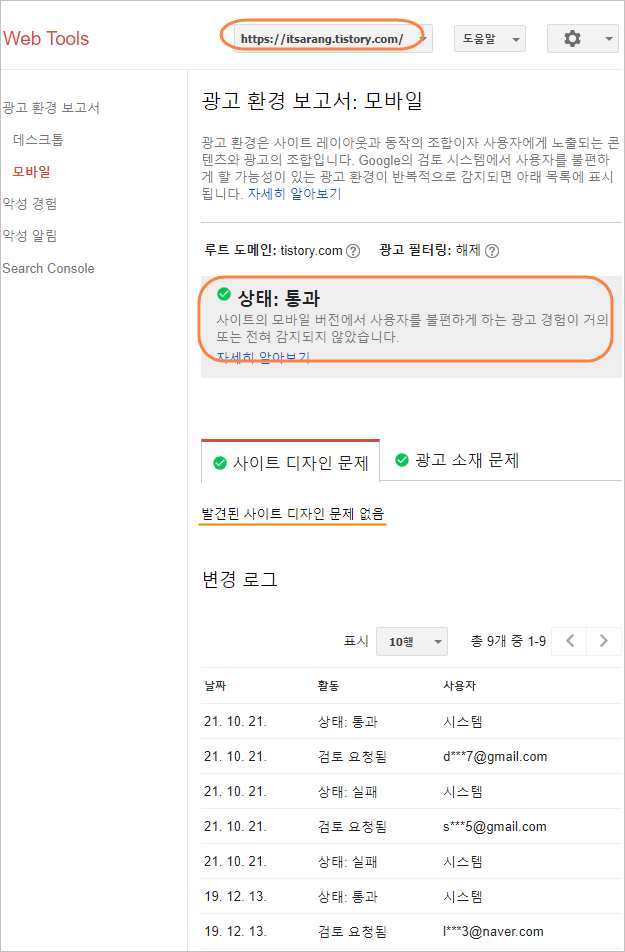Click the 발견된 사이트 디자인 문제 없음 text
625x952 pixels.
pyautogui.click(x=293, y=514)
